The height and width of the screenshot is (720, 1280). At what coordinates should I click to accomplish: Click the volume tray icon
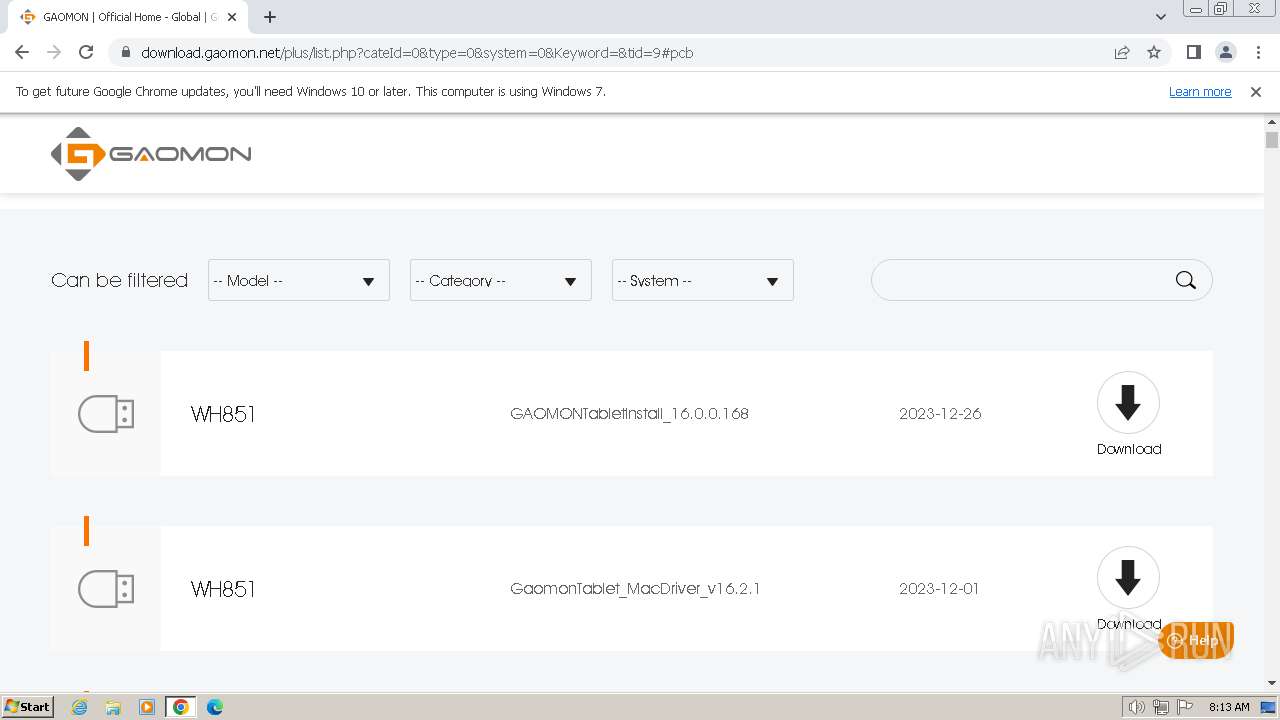(1137, 707)
